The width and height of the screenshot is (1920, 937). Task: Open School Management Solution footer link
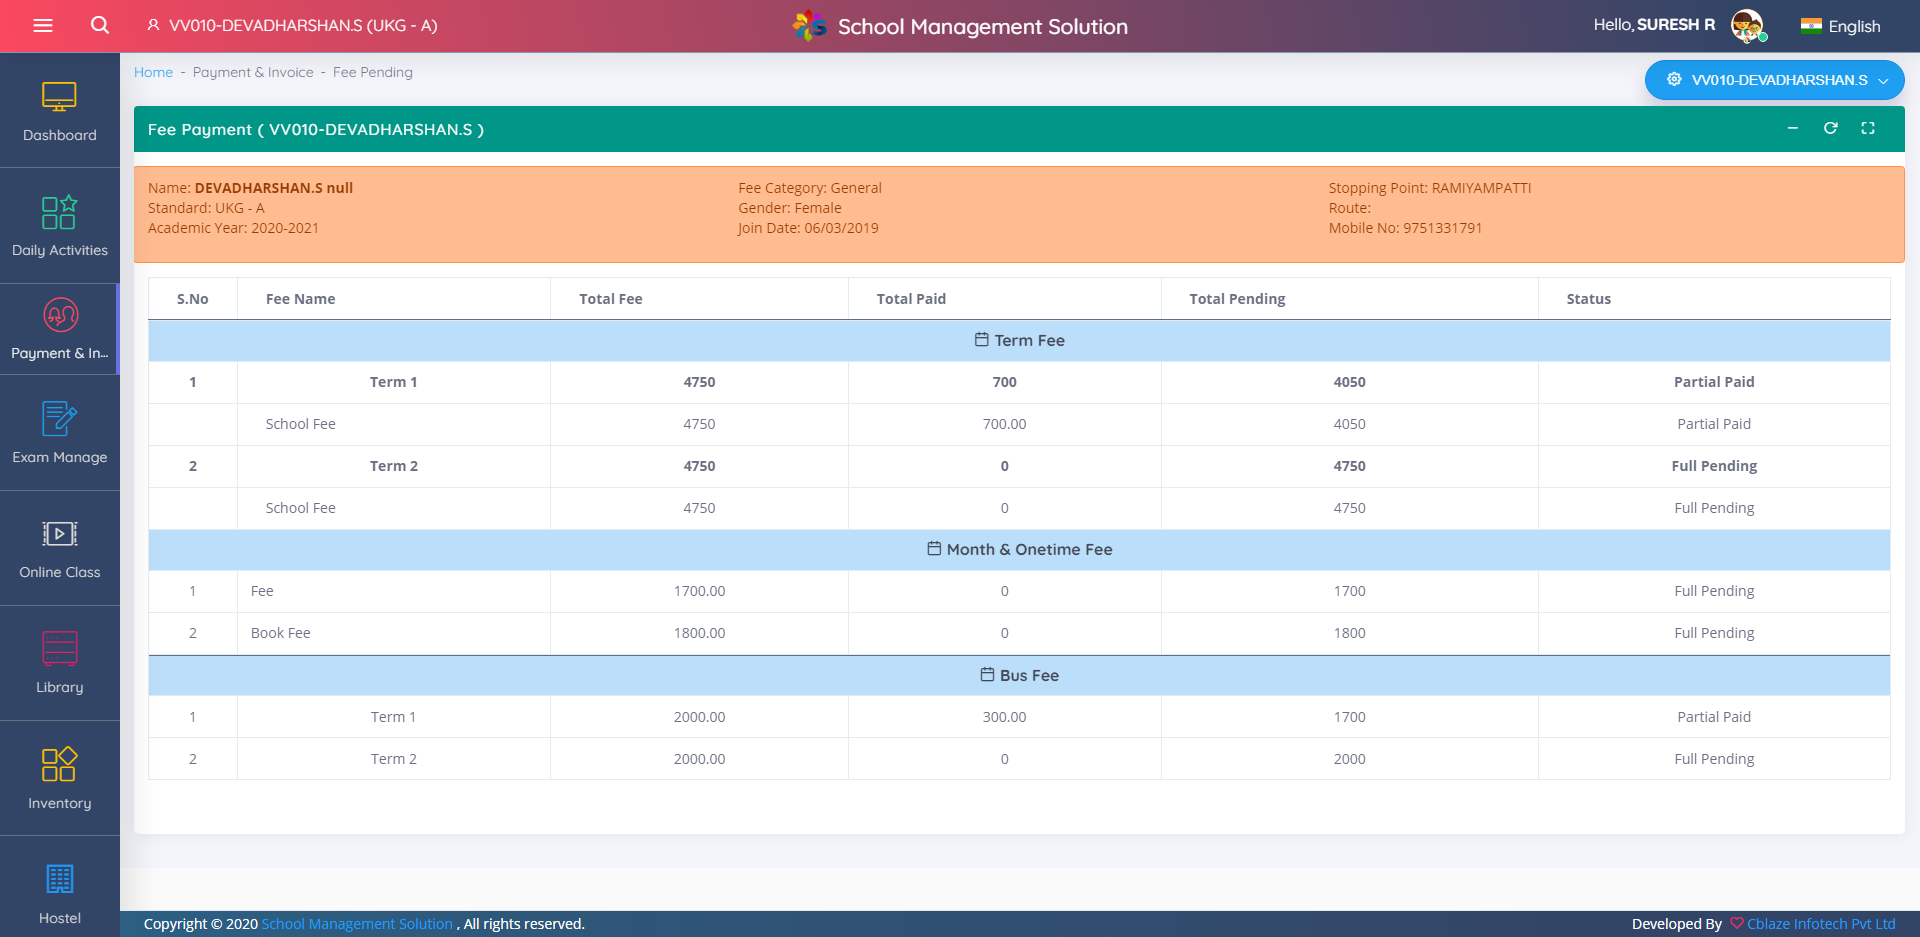tap(357, 924)
